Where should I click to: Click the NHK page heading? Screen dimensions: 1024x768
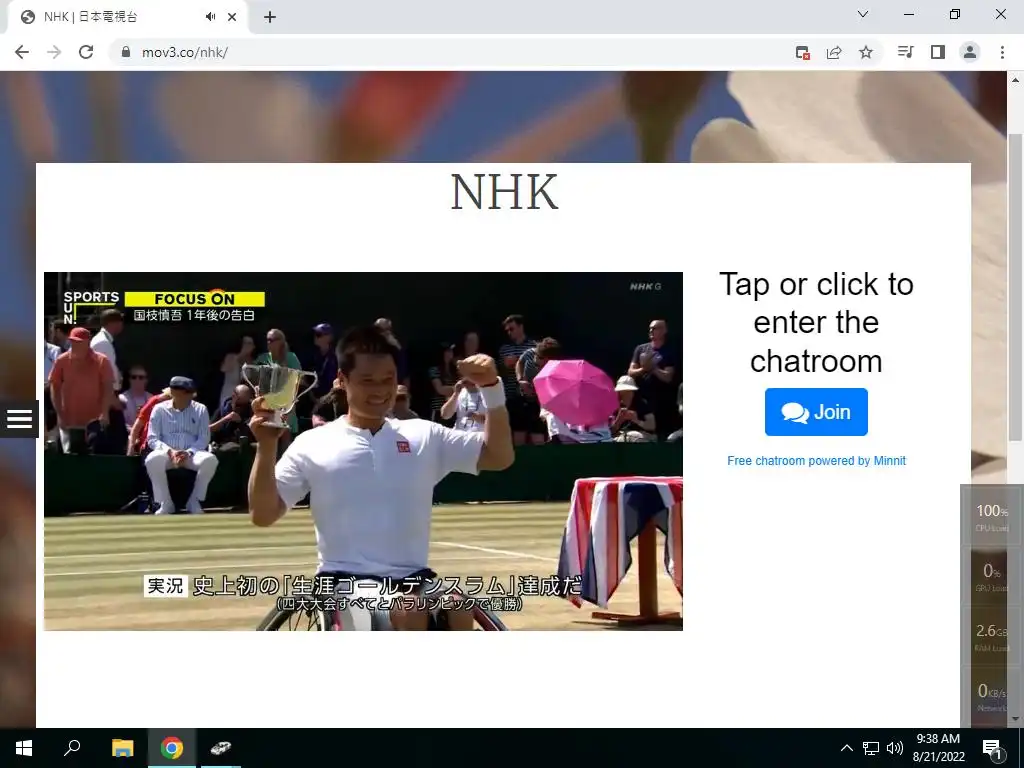(504, 192)
